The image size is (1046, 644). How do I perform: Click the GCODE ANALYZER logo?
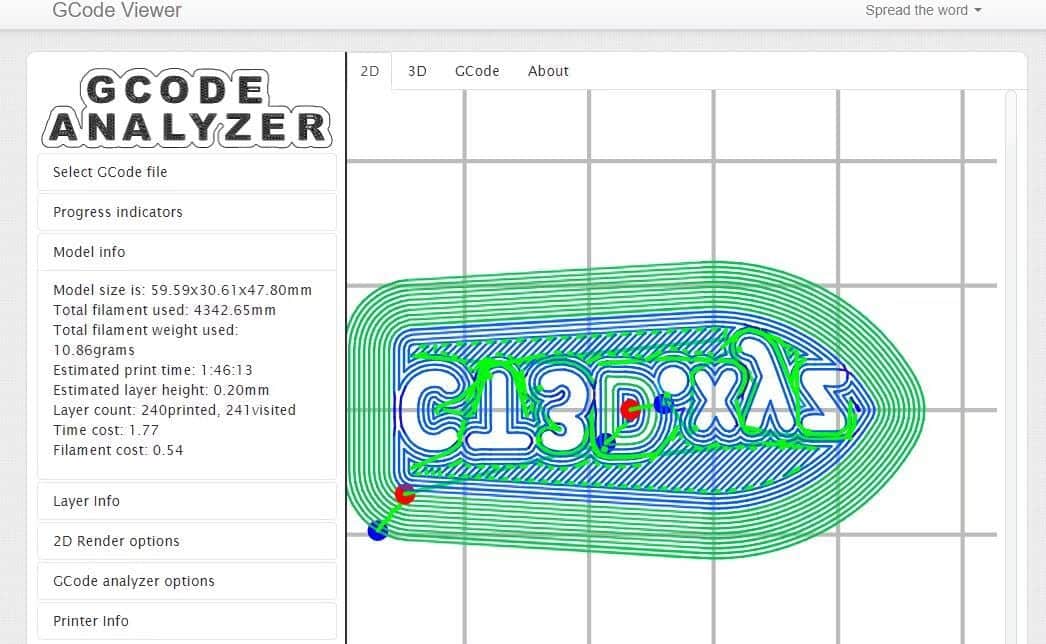pyautogui.click(x=186, y=106)
